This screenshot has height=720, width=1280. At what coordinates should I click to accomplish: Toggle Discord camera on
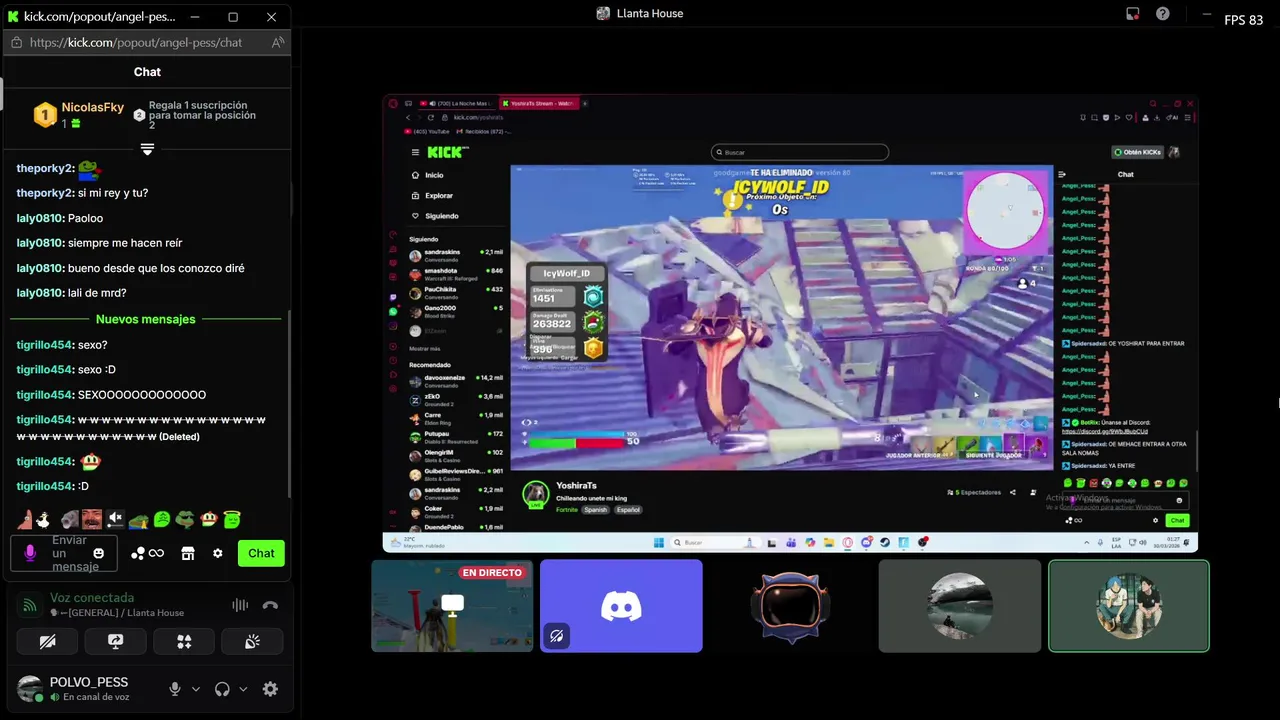47,642
